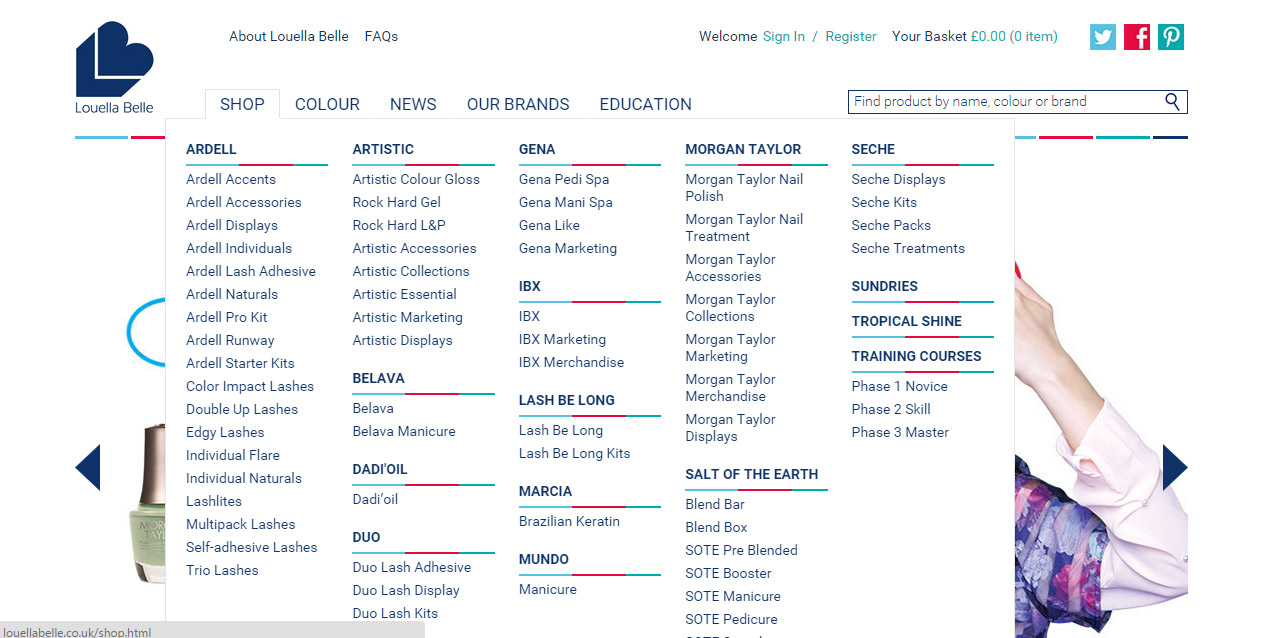Viewport: 1262px width, 638px height.
Task: Choose Seche Treatments
Action: (908, 248)
